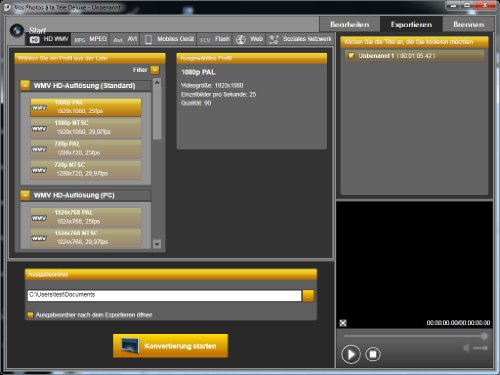Toggle the Unbenannt 1 title checkbox

click(351, 55)
